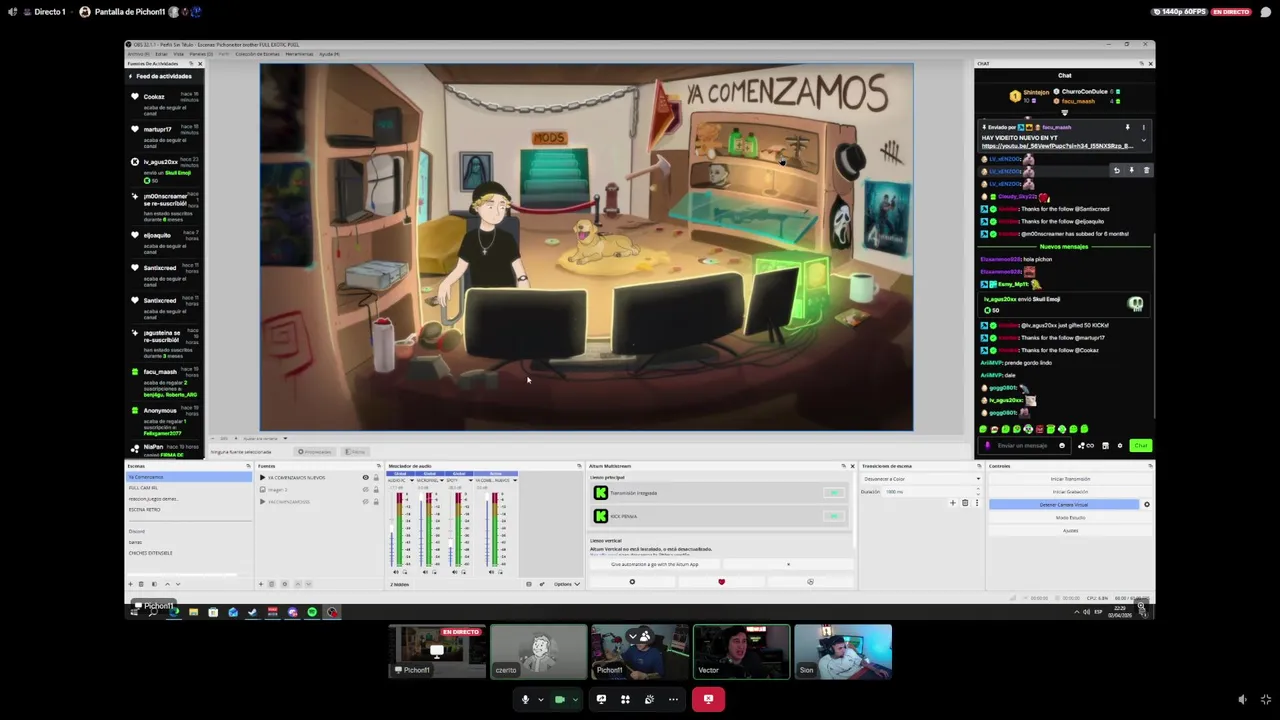Toggle Discord stream volume icon
The width and height of the screenshot is (1280, 720).
(1243, 700)
